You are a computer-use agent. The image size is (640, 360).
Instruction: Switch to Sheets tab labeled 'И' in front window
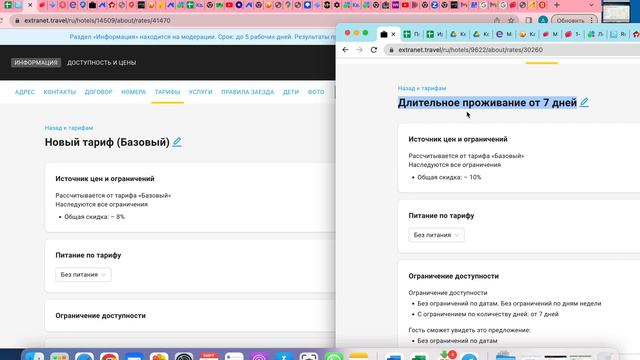pyautogui.click(x=435, y=35)
